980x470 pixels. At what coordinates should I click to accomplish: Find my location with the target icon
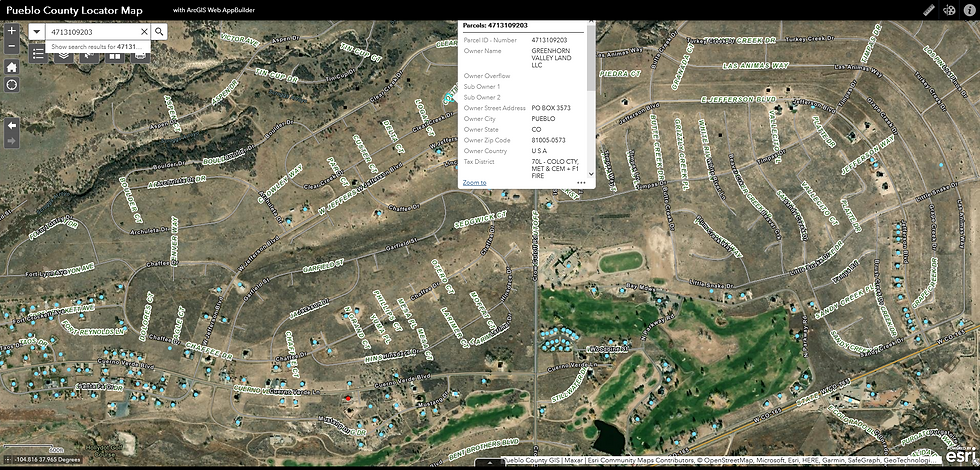pos(12,85)
